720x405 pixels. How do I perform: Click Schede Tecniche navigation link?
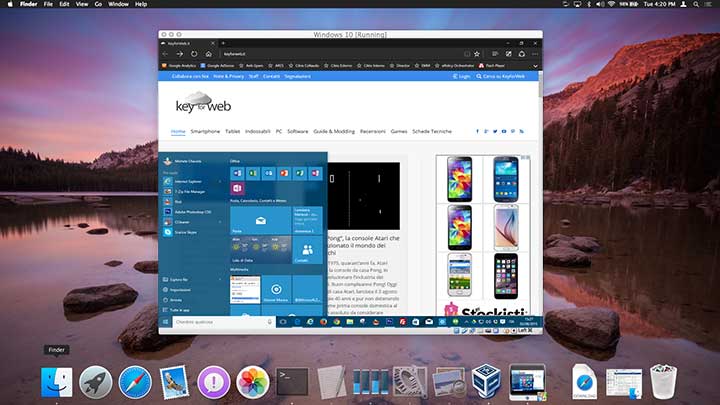[x=432, y=131]
